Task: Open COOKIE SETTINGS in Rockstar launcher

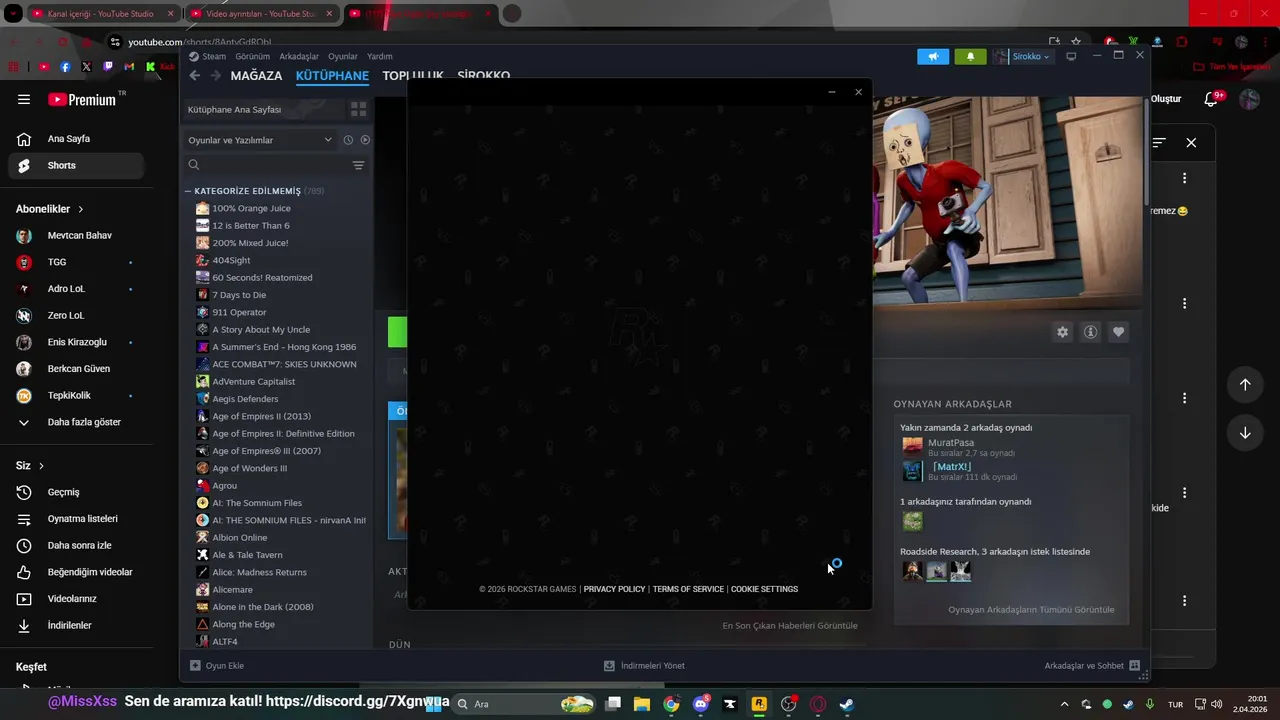Action: point(764,589)
